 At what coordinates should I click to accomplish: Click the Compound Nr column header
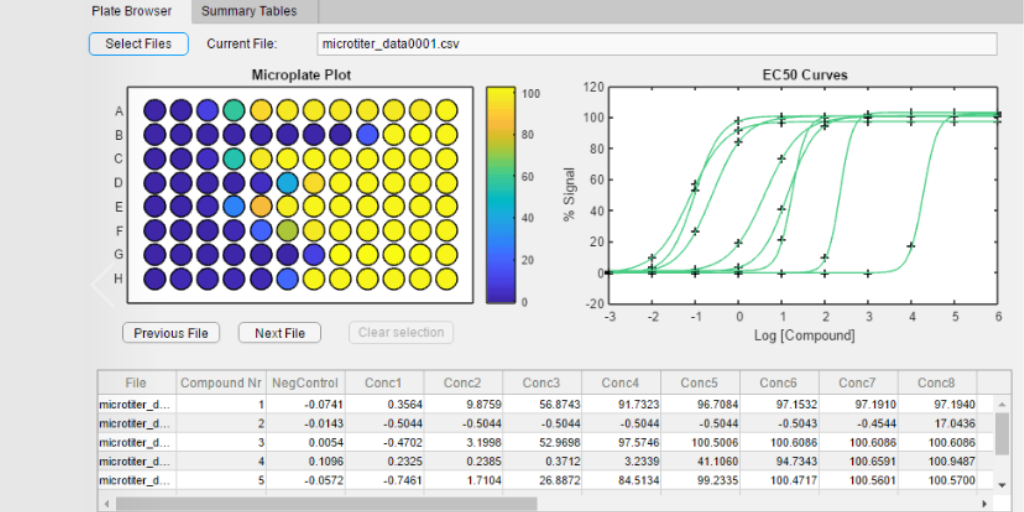click(x=212, y=383)
